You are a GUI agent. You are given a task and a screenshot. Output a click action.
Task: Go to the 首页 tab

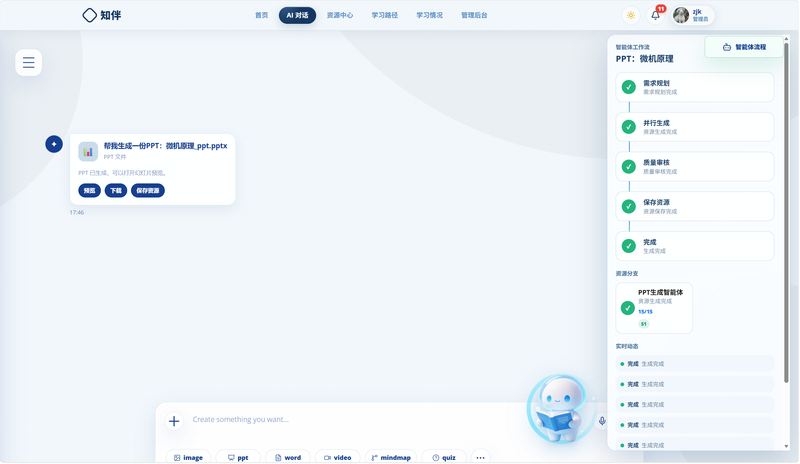click(x=262, y=15)
